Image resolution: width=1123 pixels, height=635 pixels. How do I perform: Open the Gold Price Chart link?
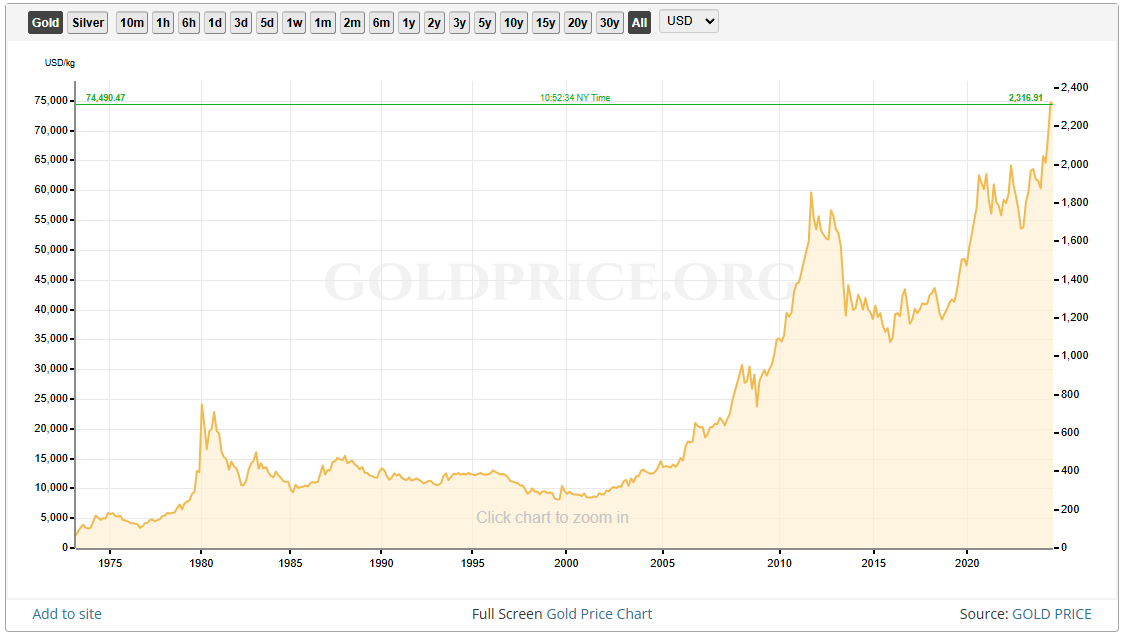(599, 614)
